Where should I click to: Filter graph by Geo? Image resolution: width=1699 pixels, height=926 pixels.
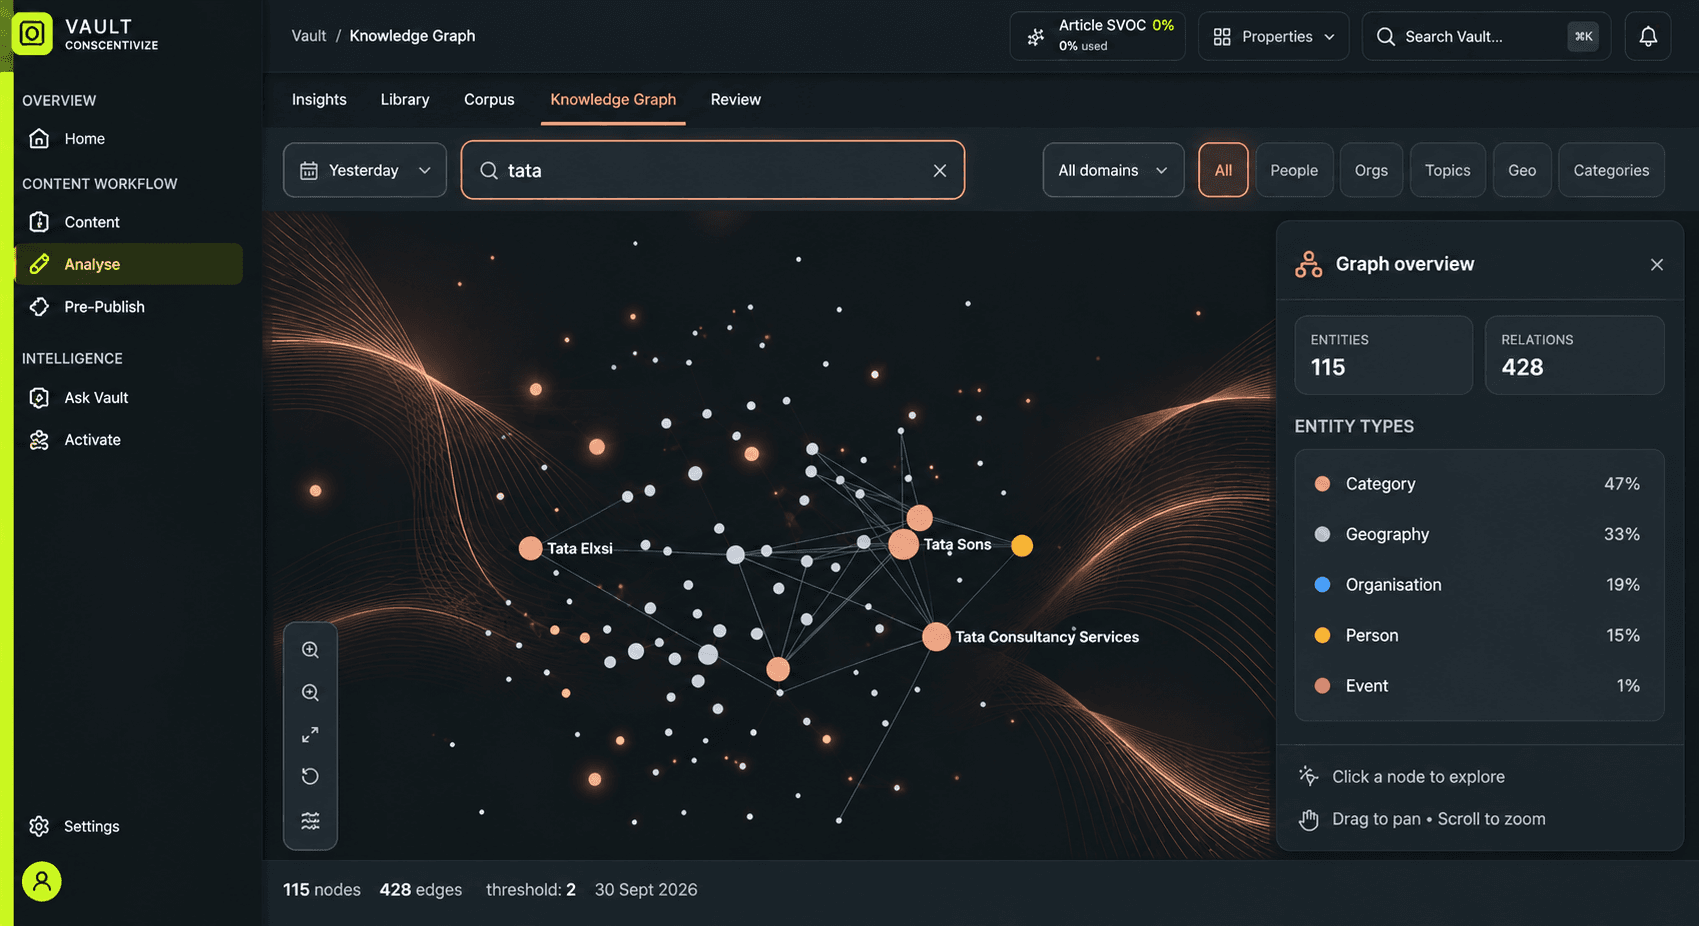(x=1522, y=171)
